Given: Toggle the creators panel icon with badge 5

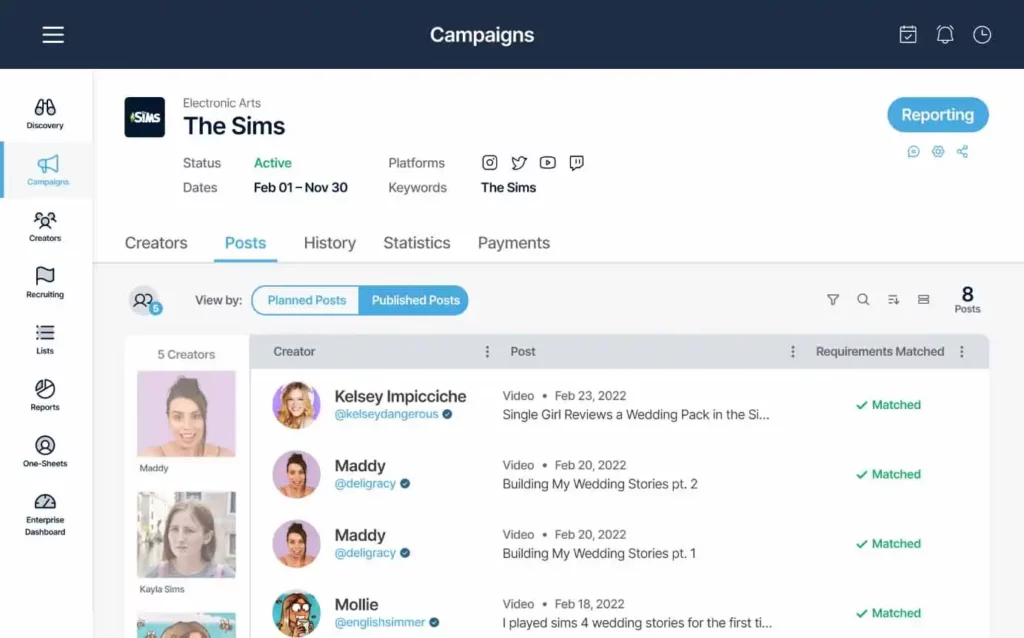Looking at the screenshot, I should (144, 300).
